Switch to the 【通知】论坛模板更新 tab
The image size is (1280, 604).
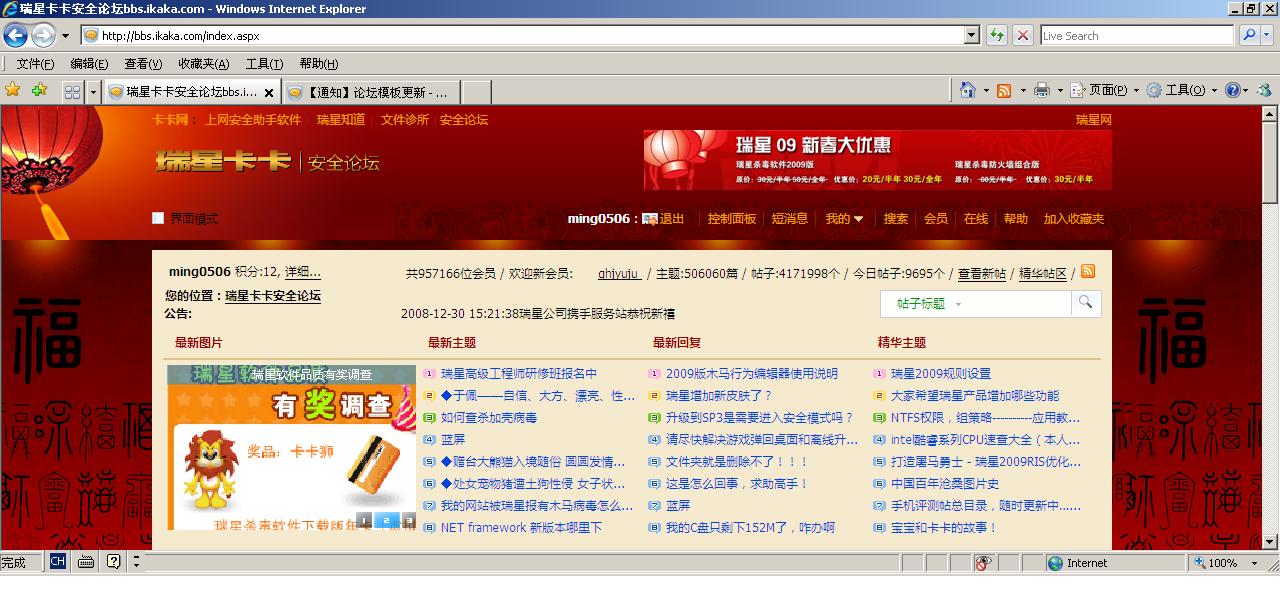(x=371, y=92)
